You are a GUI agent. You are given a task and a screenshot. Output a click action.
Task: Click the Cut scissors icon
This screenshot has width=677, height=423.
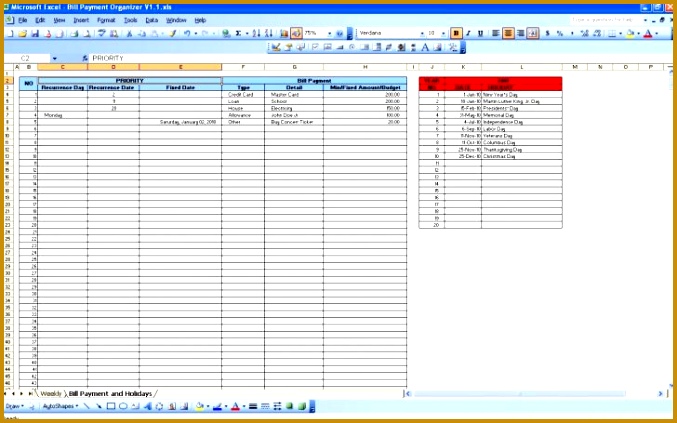pos(129,33)
